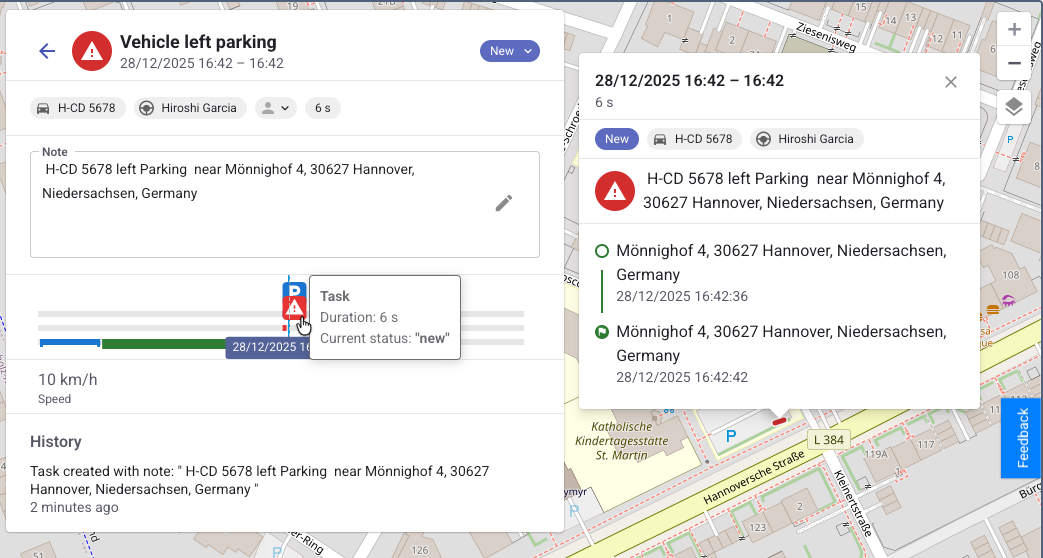Open the map layers selector

click(1014, 106)
